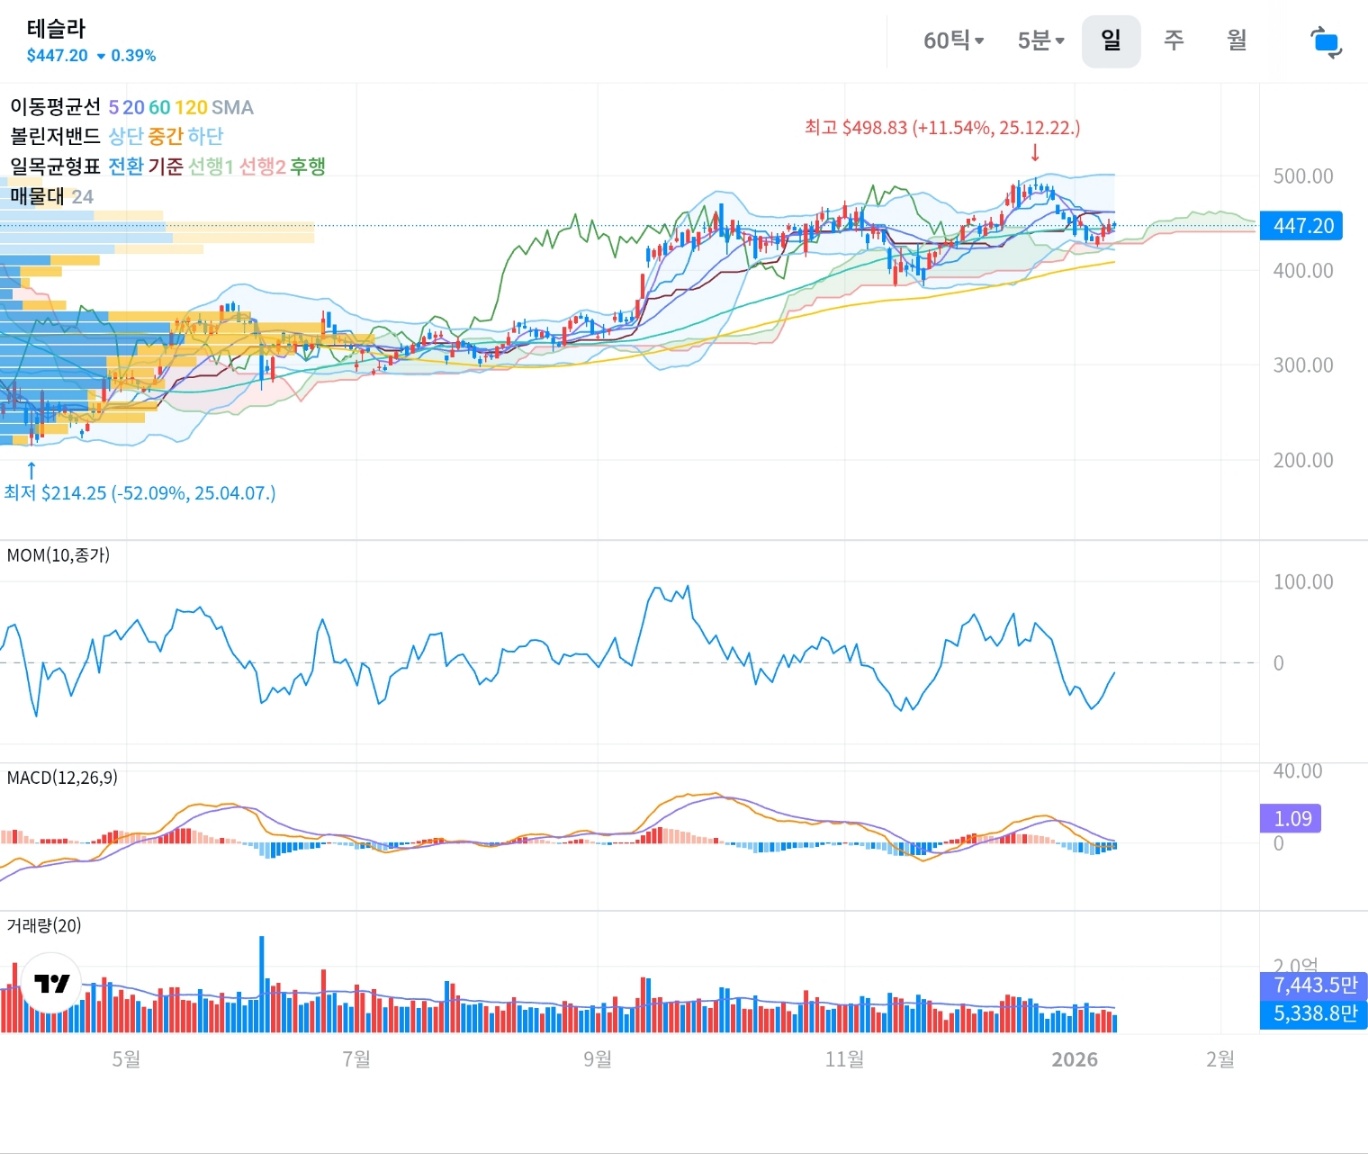Open the 60틱 tick interval dropdown
Viewport: 1368px width, 1154px height.
pos(953,41)
